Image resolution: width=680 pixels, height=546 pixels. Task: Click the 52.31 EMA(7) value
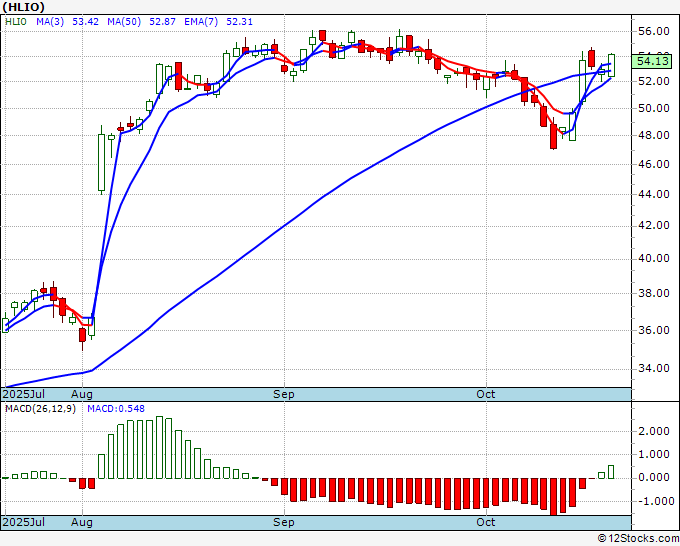pyautogui.click(x=239, y=22)
